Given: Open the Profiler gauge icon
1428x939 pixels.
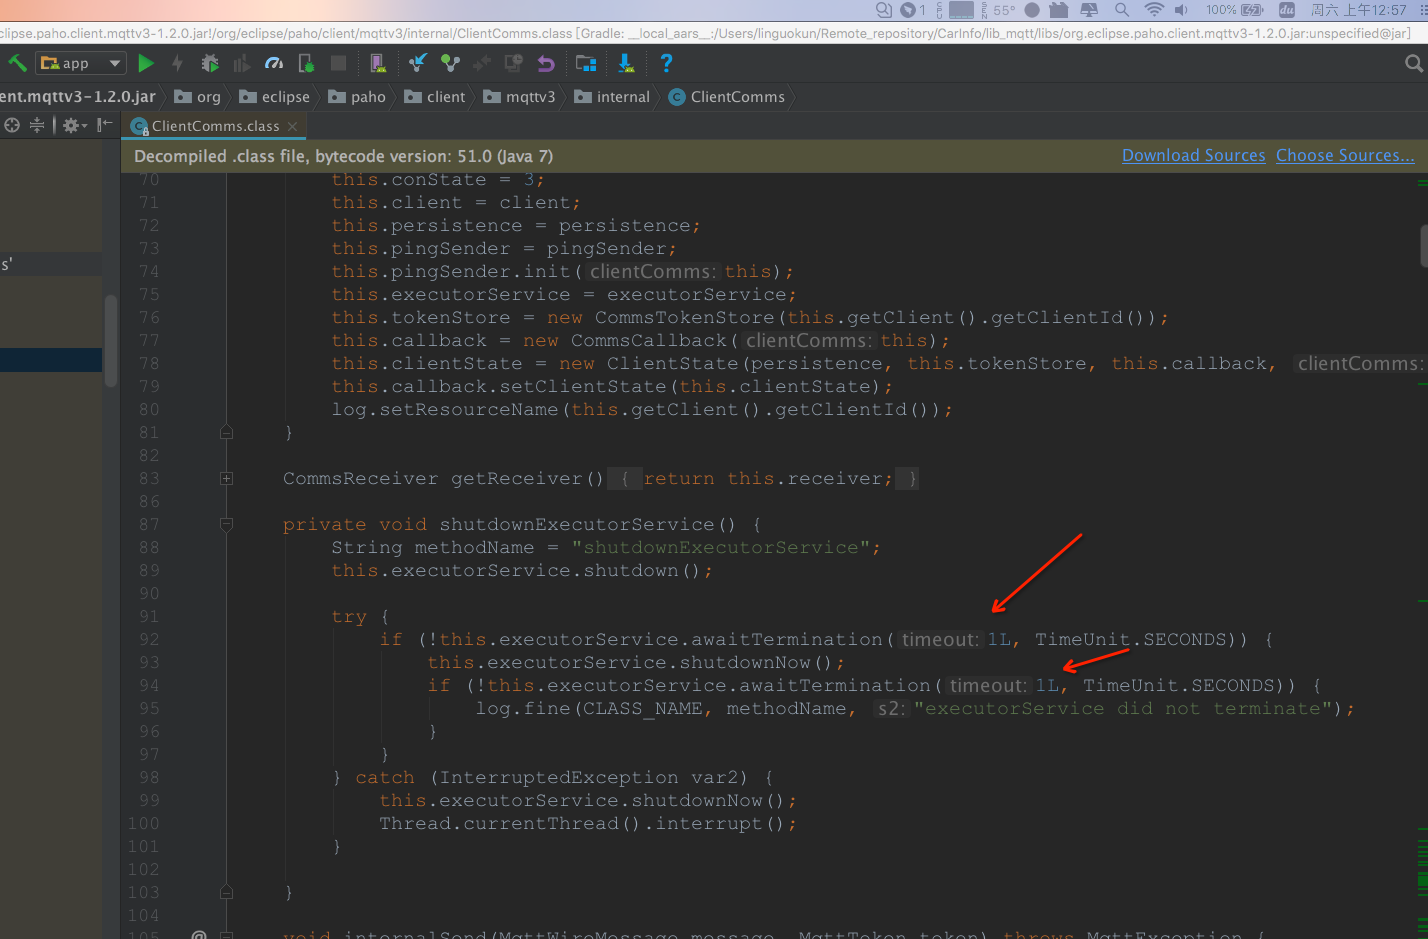Looking at the screenshot, I should (x=273, y=62).
